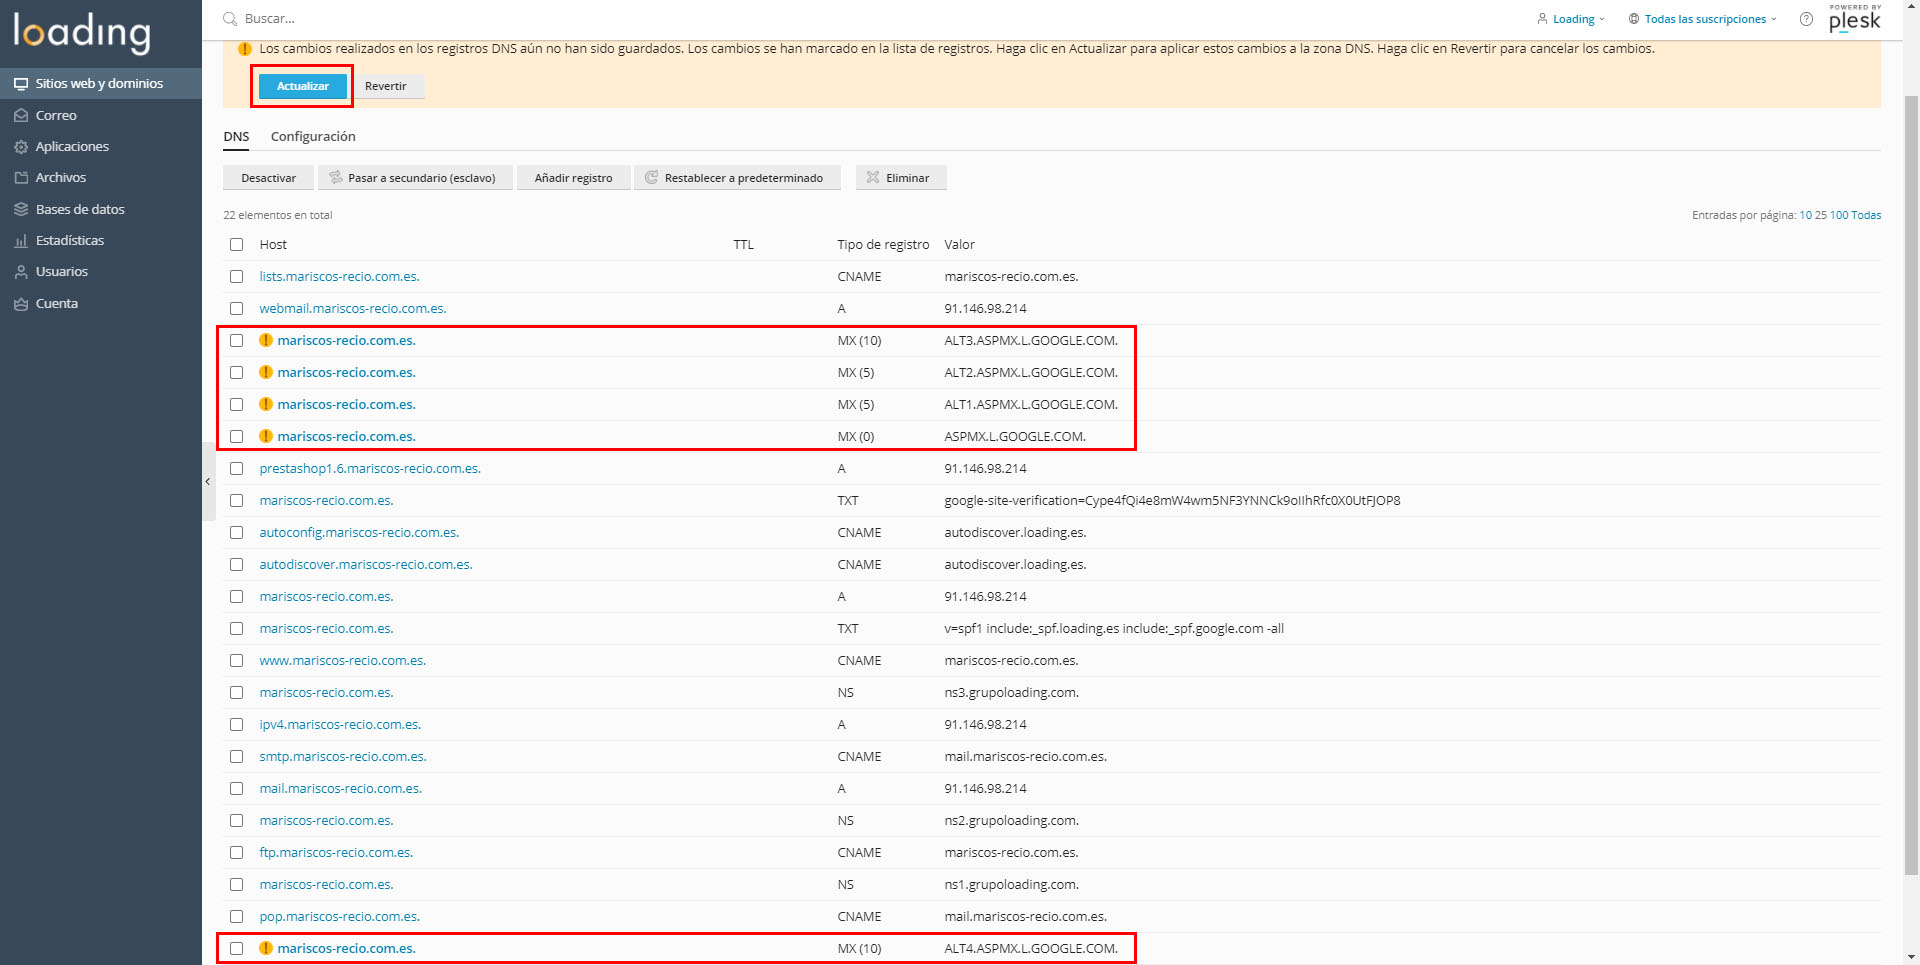Open Archivos folder icon in sidebar
The height and width of the screenshot is (965, 1920).
point(21,178)
